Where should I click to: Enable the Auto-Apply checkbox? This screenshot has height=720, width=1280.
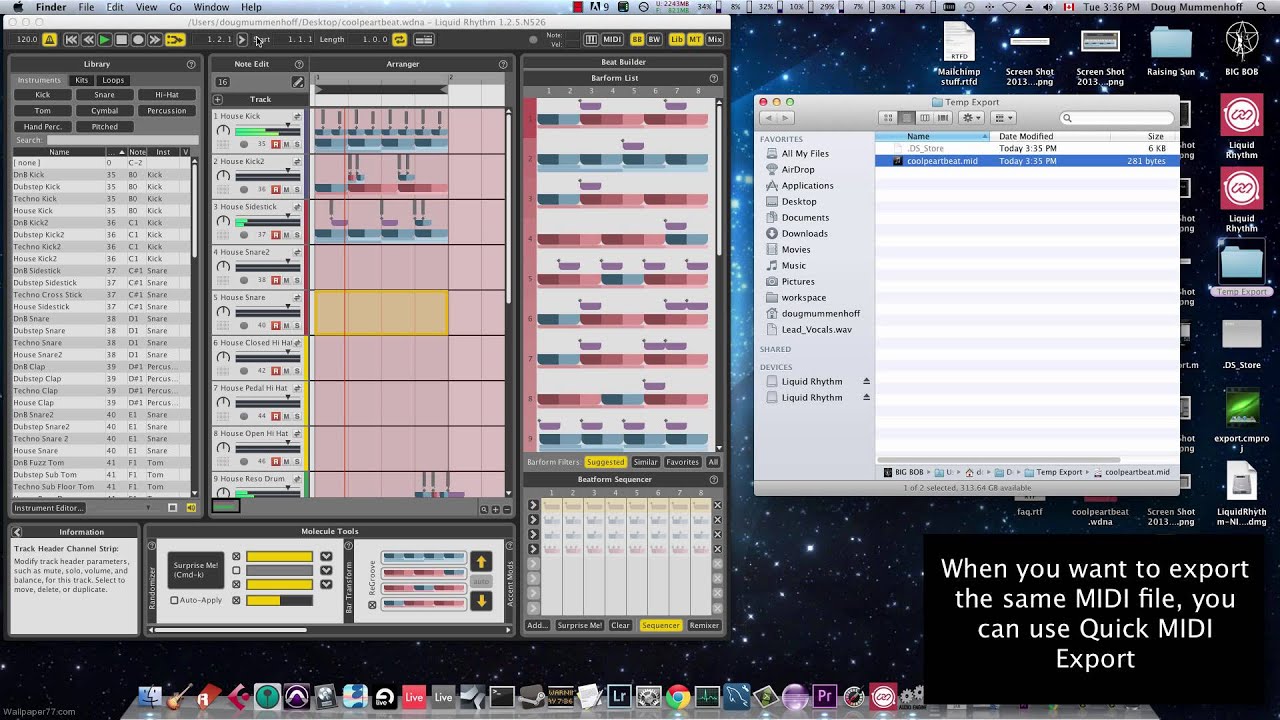175,600
